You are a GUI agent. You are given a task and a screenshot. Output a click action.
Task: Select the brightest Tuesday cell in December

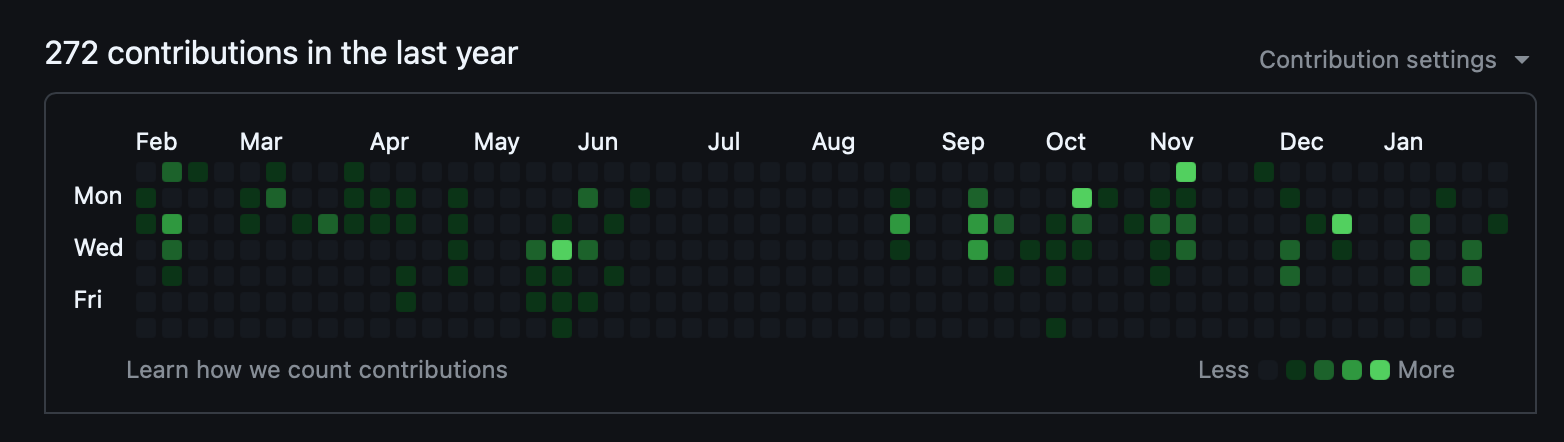[x=1342, y=224]
